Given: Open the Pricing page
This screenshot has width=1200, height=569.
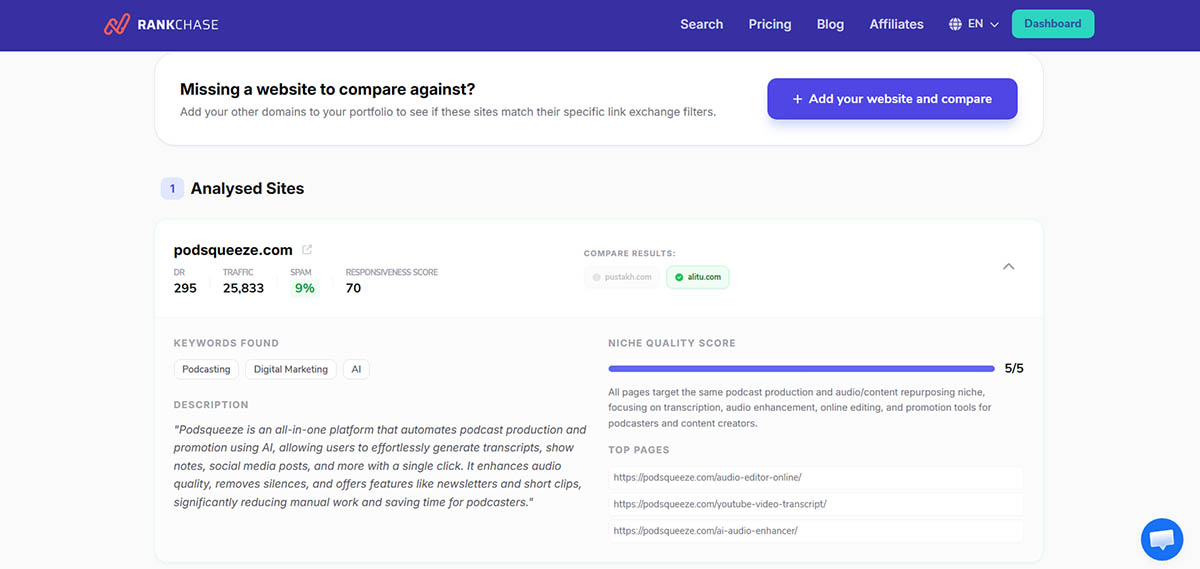Looking at the screenshot, I should 770,24.
